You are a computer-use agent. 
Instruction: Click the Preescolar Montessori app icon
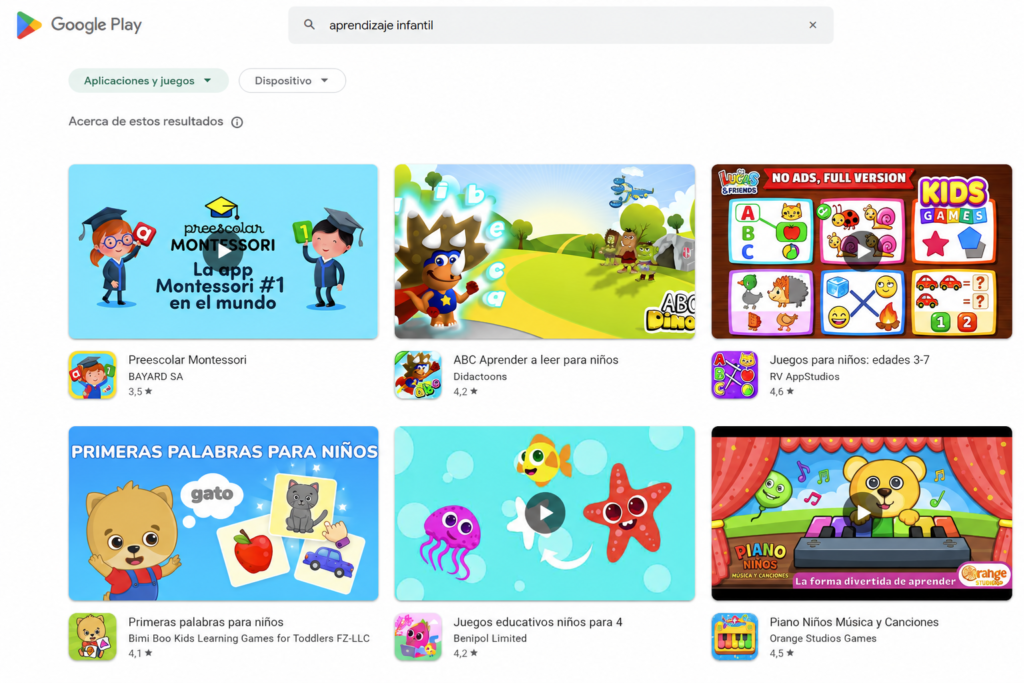click(93, 375)
